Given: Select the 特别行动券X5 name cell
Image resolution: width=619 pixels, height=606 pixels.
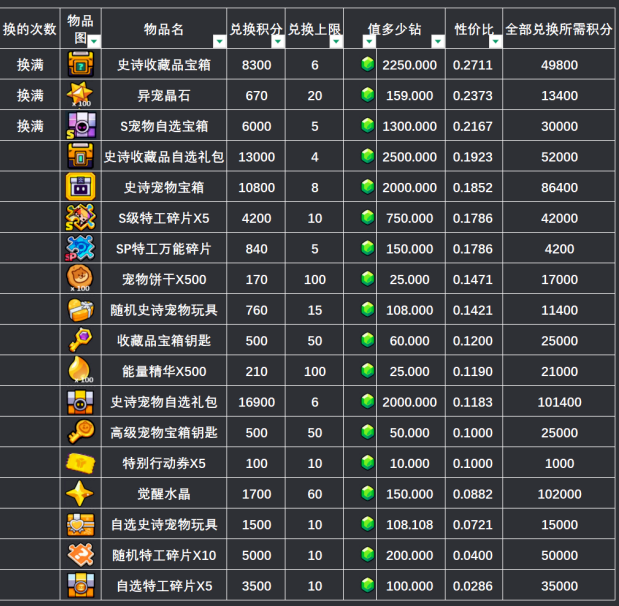Looking at the screenshot, I should [164, 463].
